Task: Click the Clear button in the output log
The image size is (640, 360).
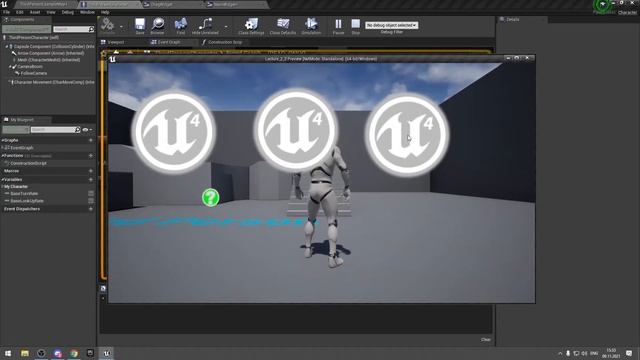Action: [x=485, y=340]
